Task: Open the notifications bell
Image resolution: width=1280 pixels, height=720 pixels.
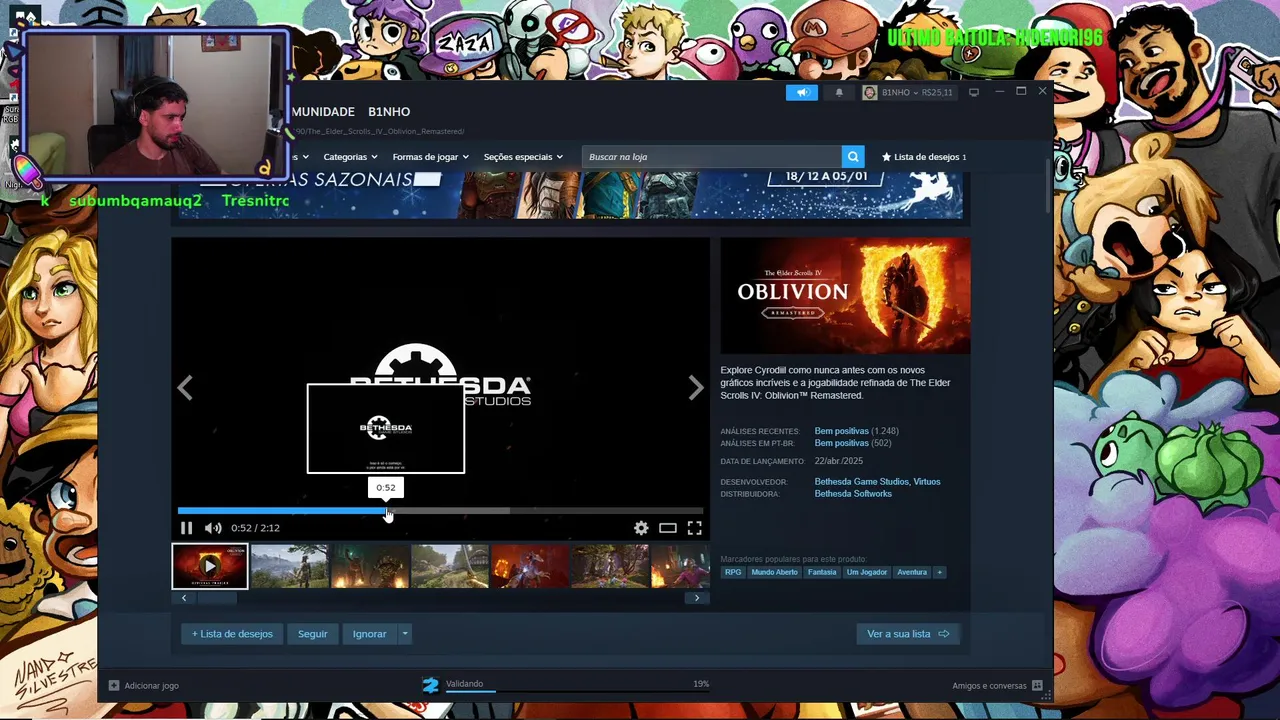Action: [839, 92]
